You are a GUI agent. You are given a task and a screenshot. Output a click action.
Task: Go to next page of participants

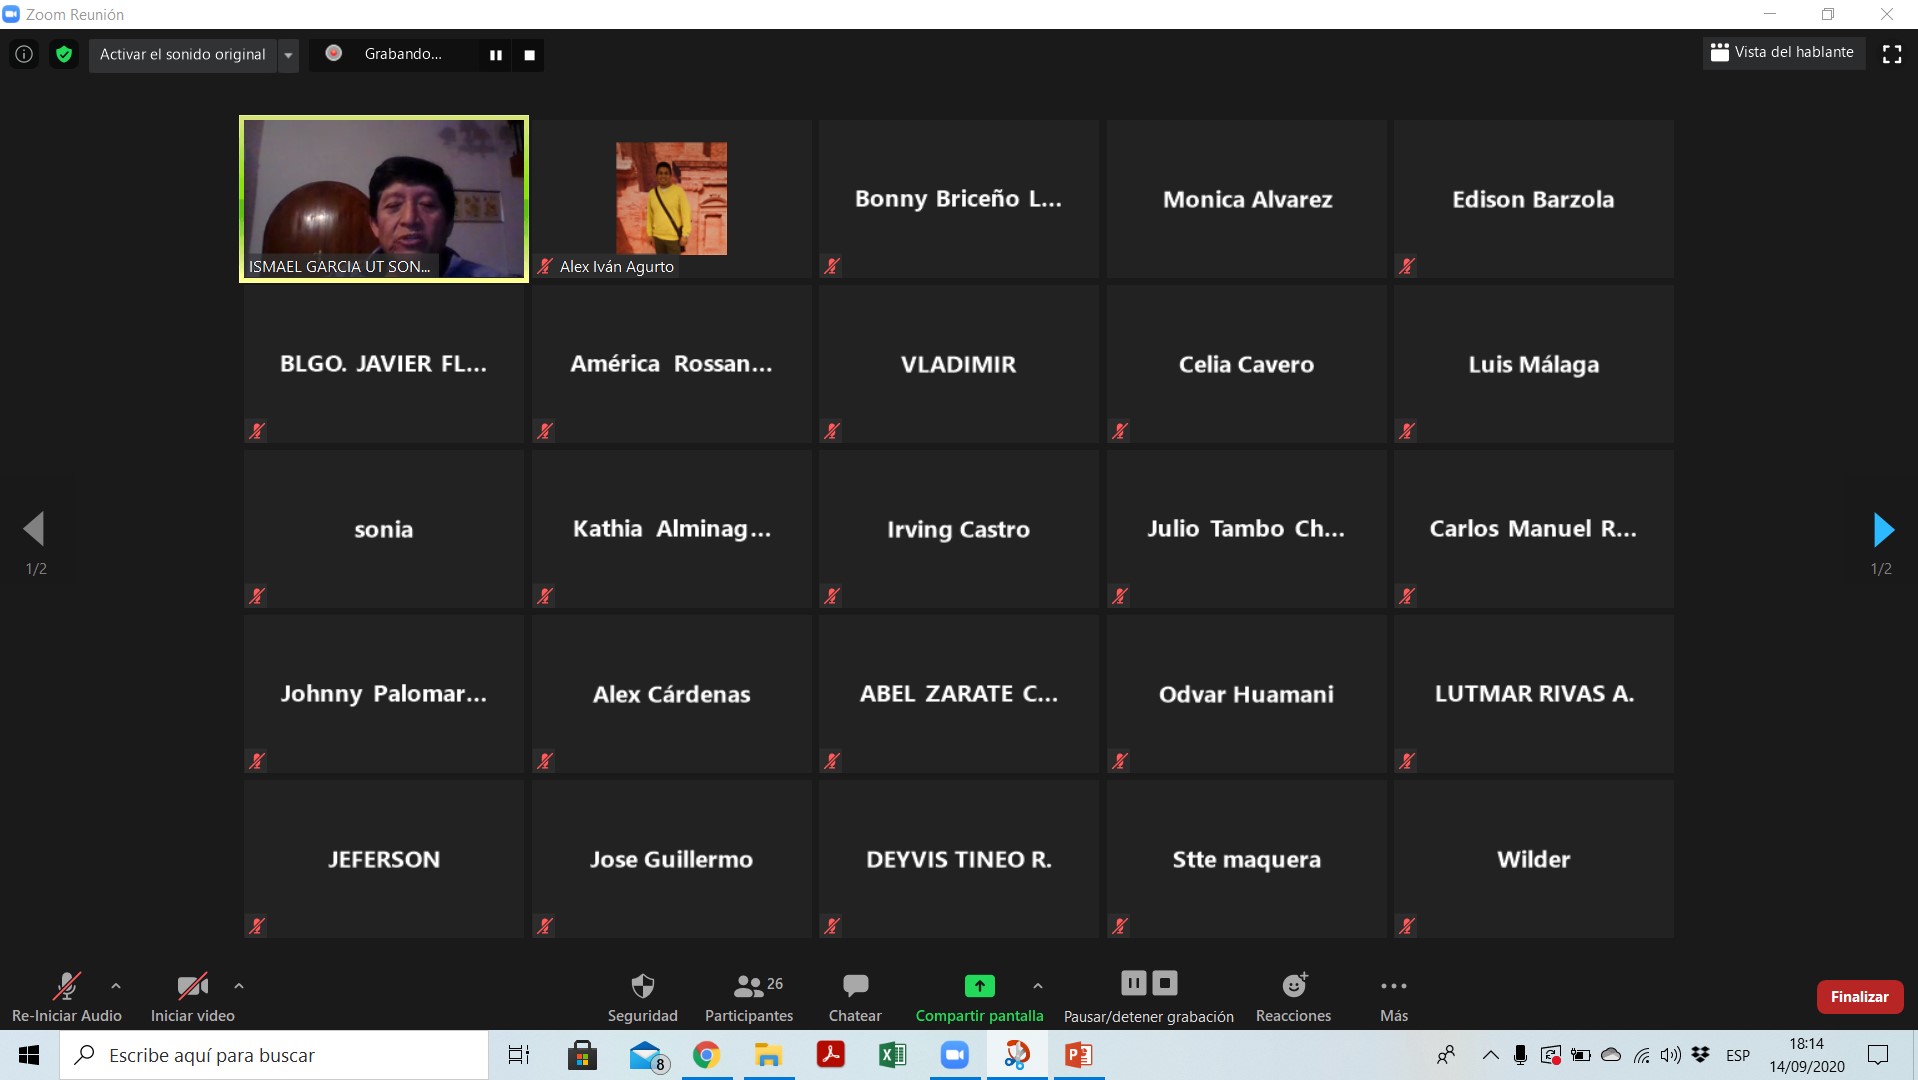pyautogui.click(x=1882, y=530)
